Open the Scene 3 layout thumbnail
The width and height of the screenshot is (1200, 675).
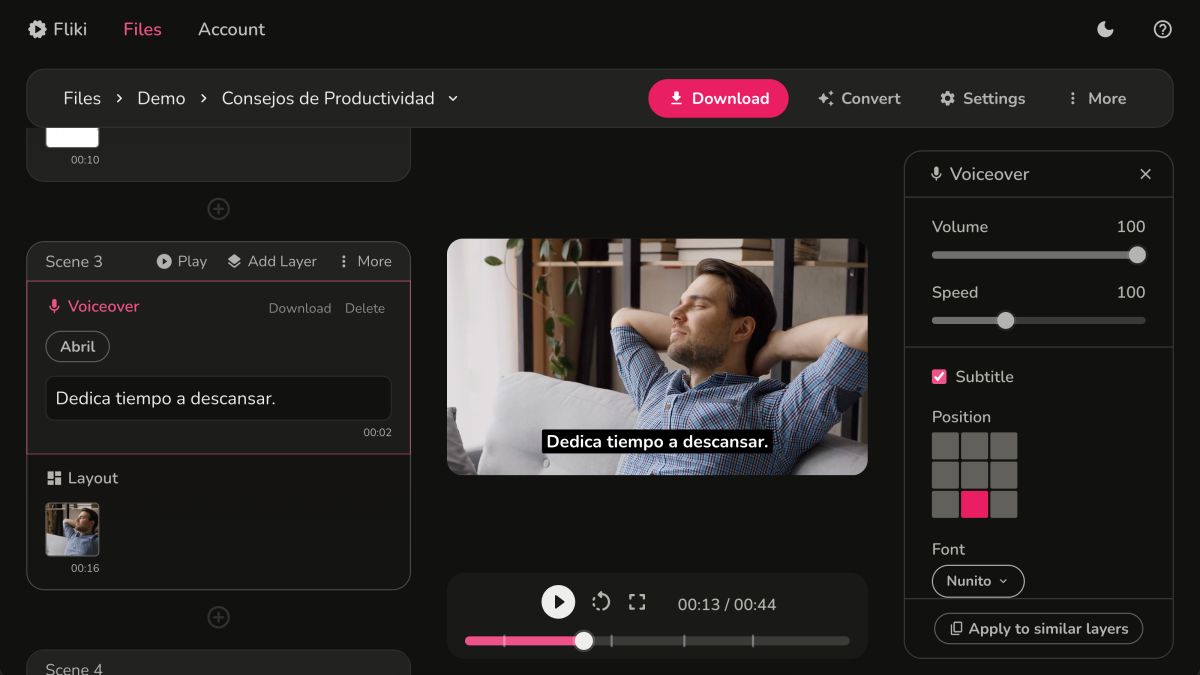click(72, 529)
